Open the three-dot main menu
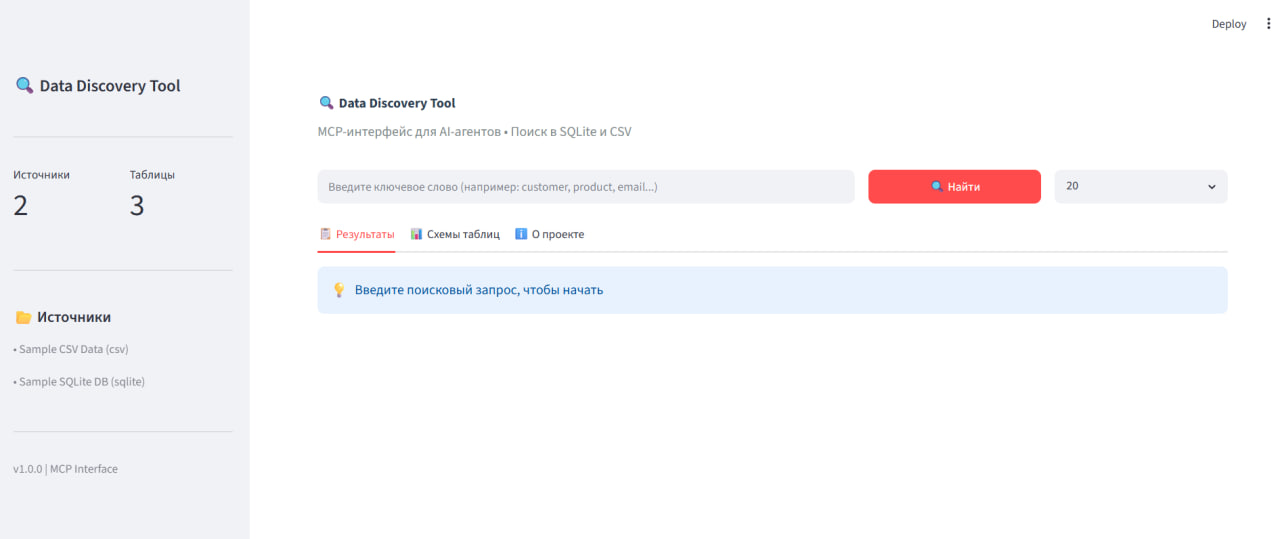 pos(1269,24)
